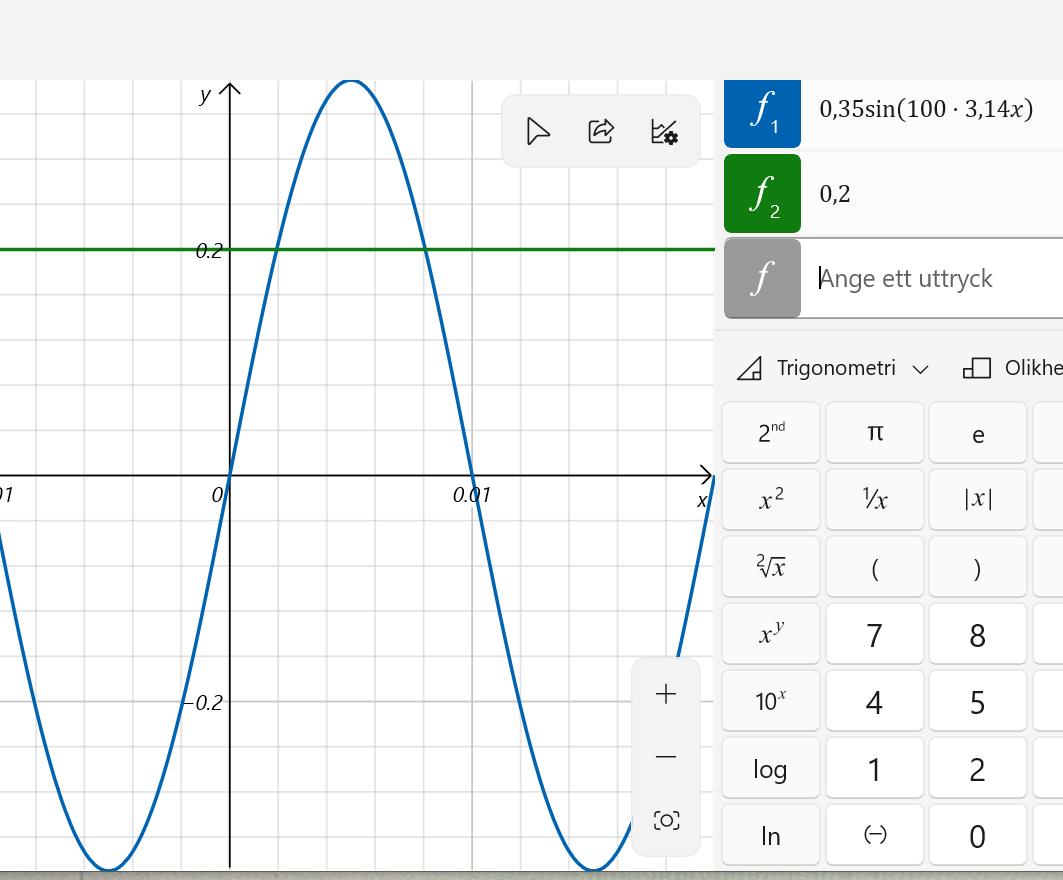Click the share graph icon
Screen dimensions: 1063x880
click(x=601, y=131)
